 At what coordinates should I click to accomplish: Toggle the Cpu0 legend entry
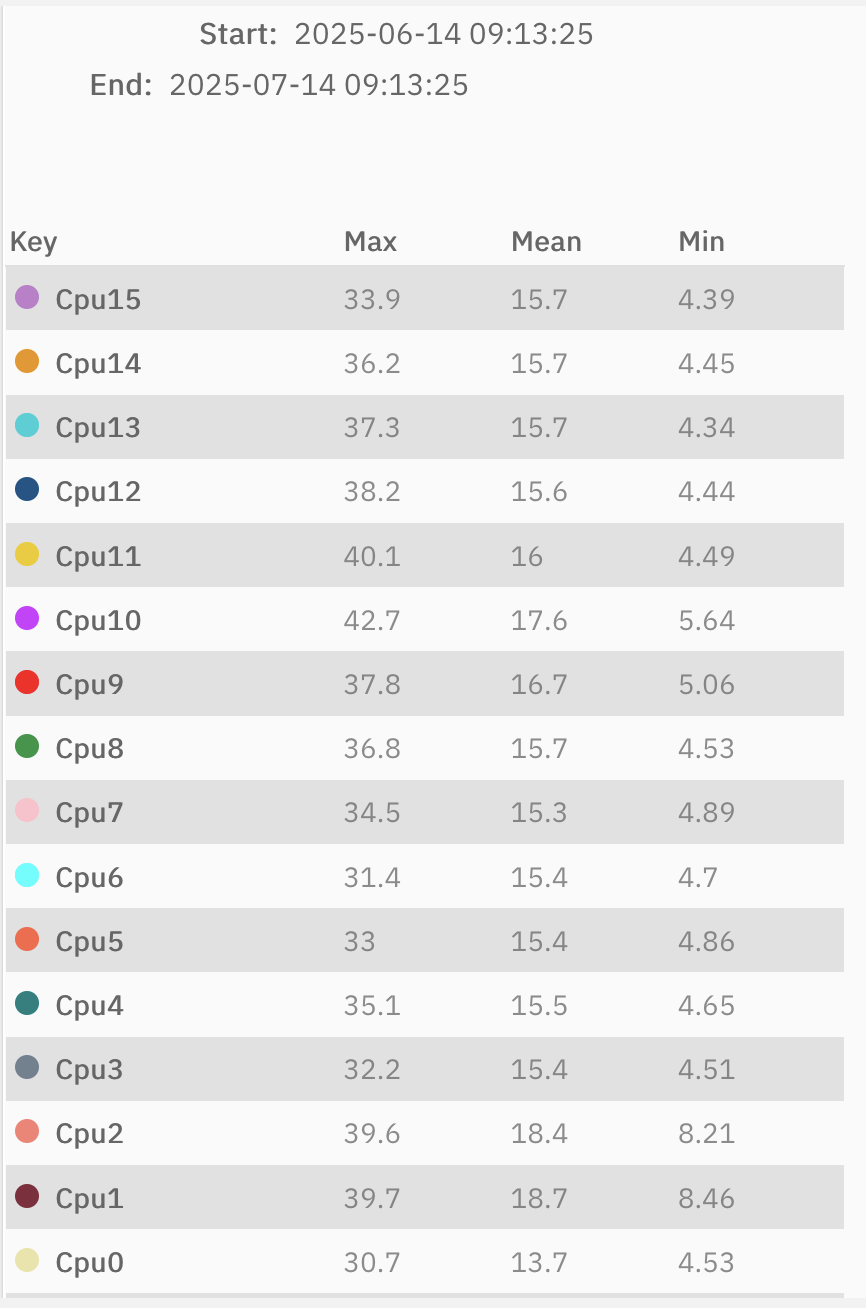pyautogui.click(x=90, y=1262)
